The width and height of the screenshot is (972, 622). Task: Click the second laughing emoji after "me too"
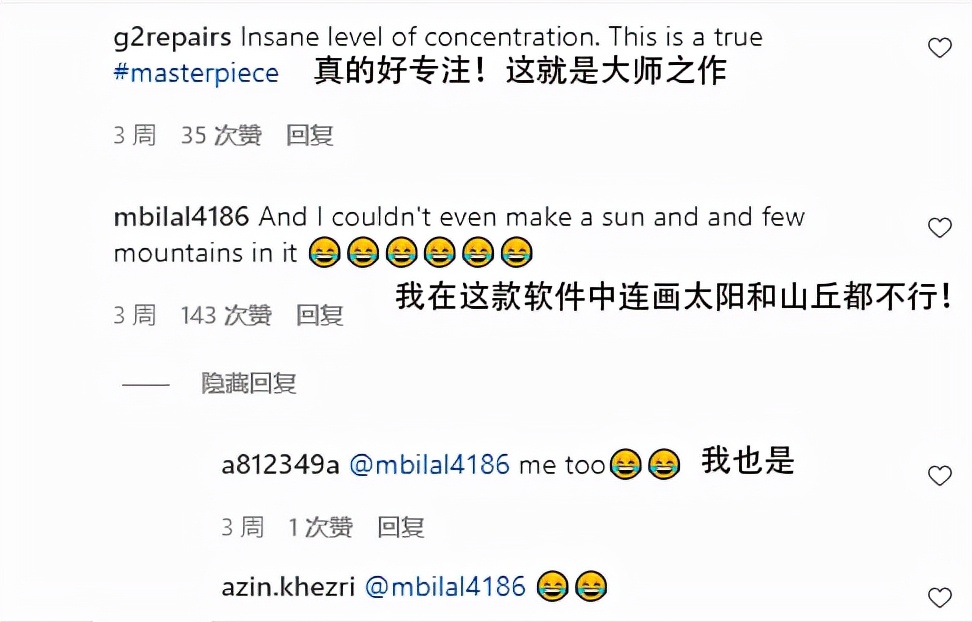(663, 463)
